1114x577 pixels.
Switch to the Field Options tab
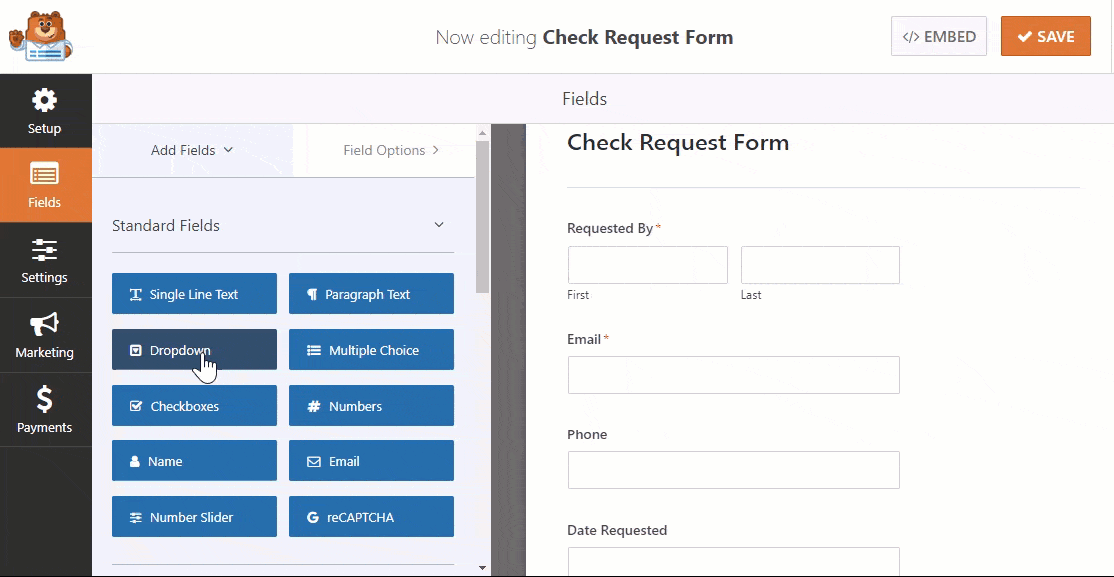click(x=391, y=150)
